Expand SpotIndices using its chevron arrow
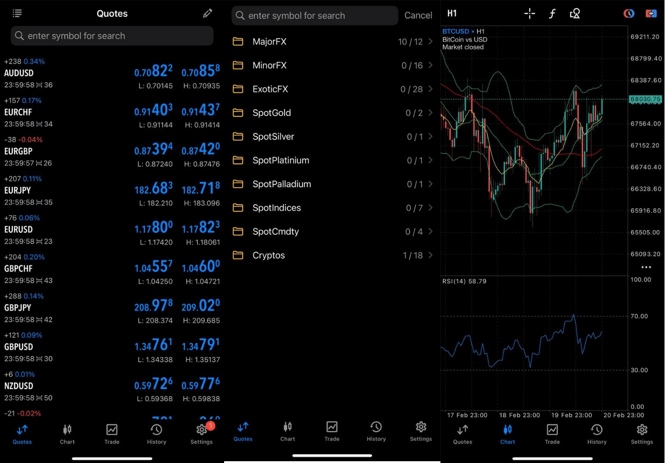 pos(430,208)
